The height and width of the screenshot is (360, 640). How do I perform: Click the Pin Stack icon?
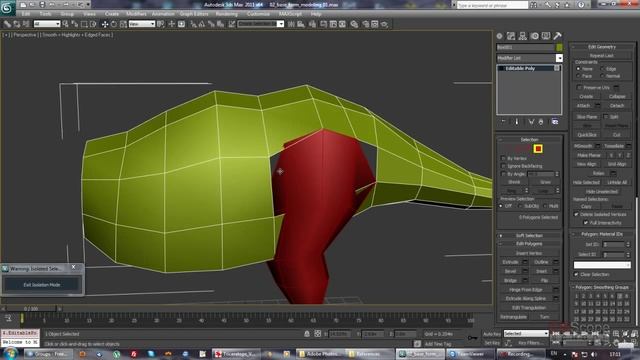504,122
